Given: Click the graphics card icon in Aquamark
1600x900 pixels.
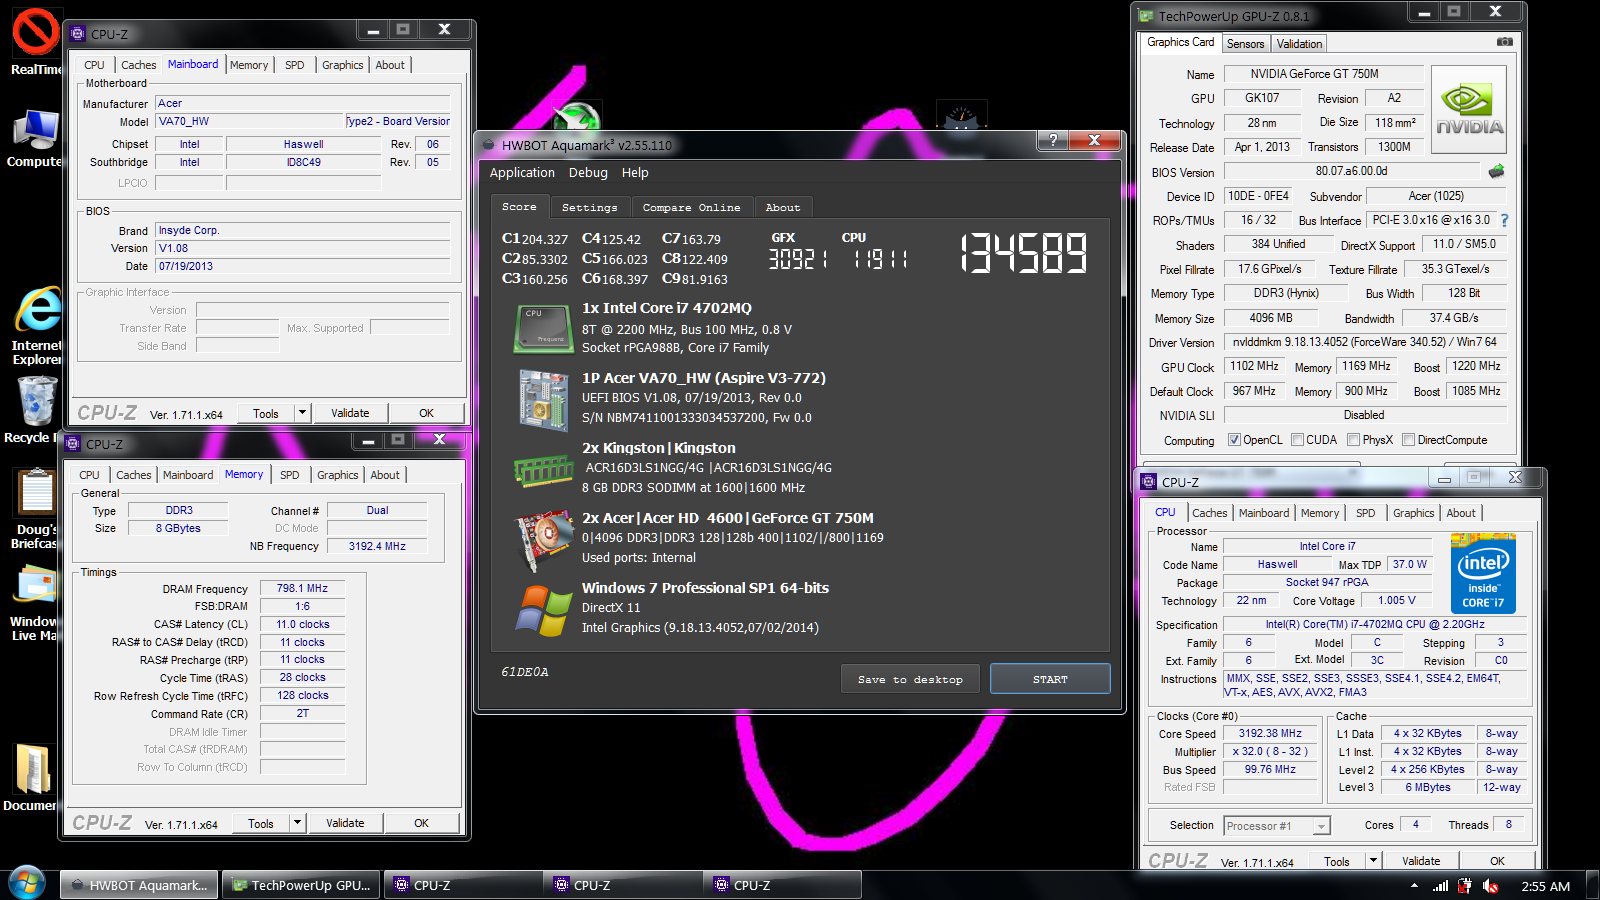Looking at the screenshot, I should (543, 541).
